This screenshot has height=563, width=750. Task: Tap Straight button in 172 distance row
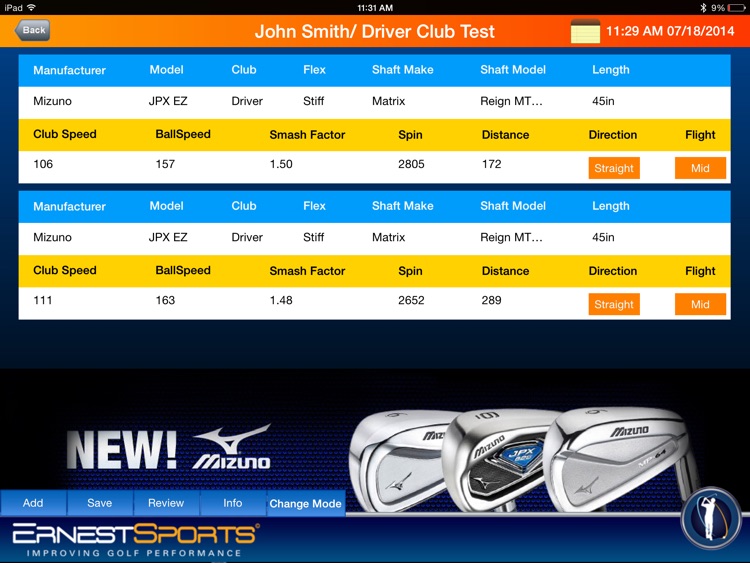click(x=614, y=168)
